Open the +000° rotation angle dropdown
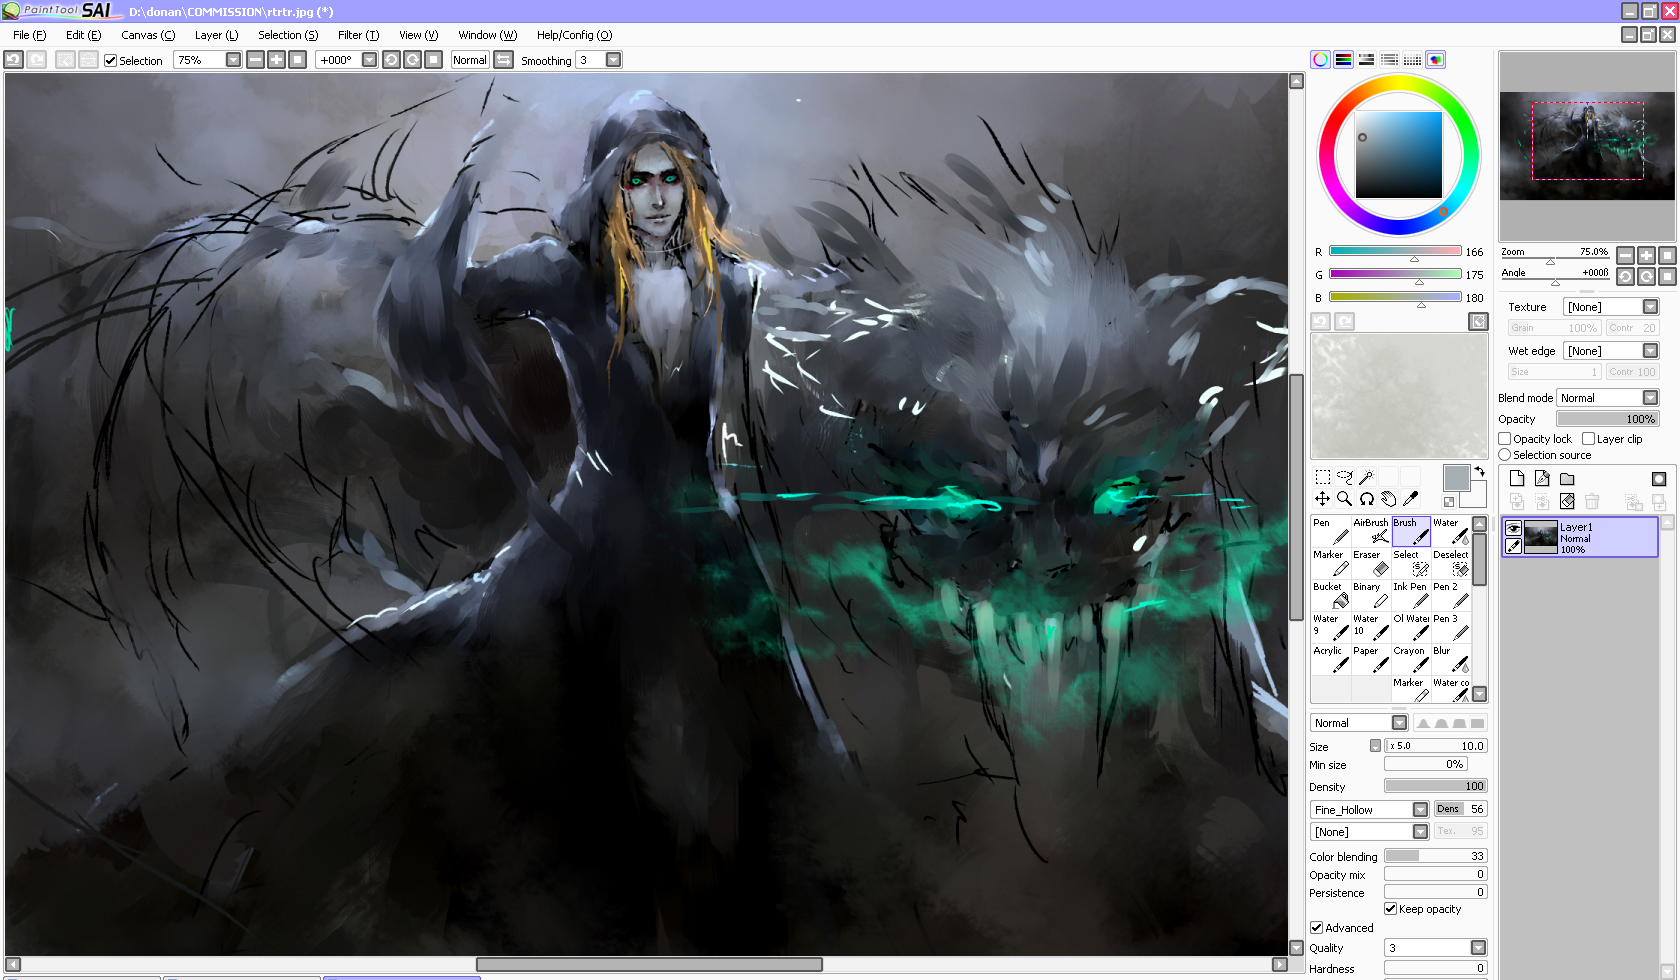 tap(370, 60)
